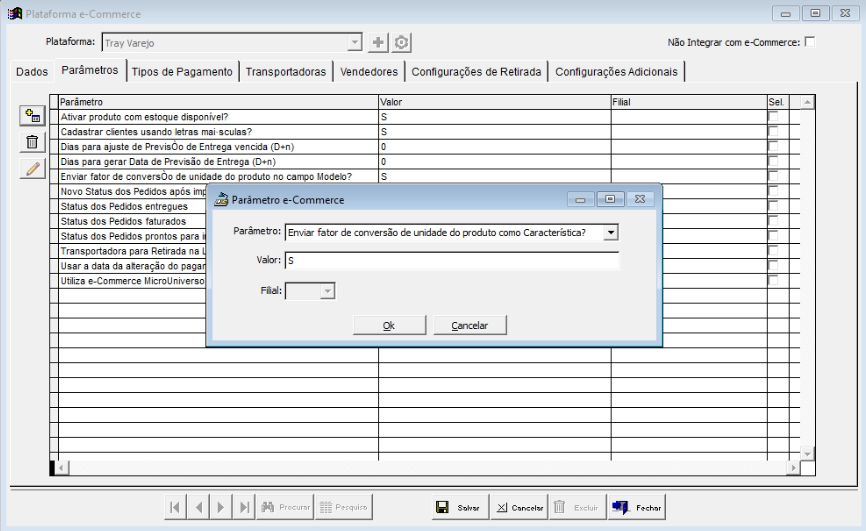Viewport: 866px width, 531px height.
Task: Click the Filial column header
Action: pyautogui.click(x=689, y=102)
